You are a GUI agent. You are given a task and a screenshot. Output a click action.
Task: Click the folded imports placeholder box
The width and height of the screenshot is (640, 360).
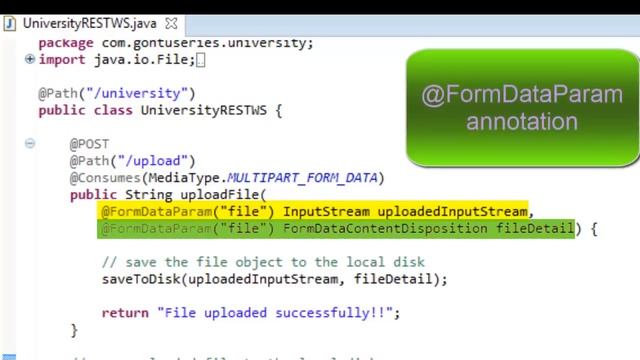click(200, 60)
